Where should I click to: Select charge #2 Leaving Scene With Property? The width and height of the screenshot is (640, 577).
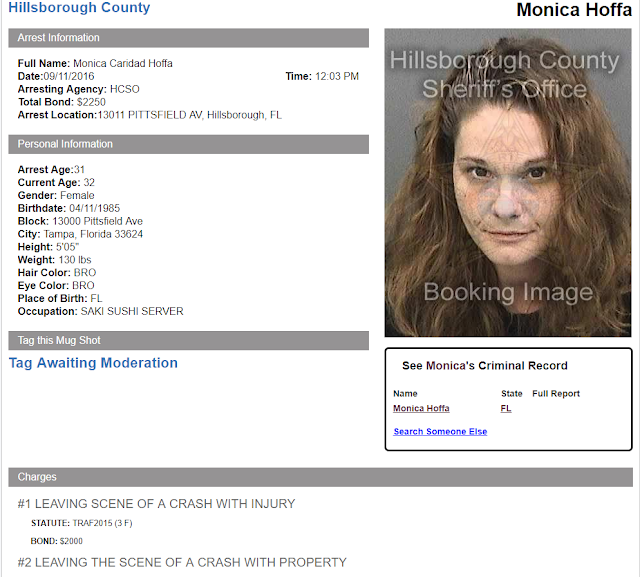coord(182,562)
